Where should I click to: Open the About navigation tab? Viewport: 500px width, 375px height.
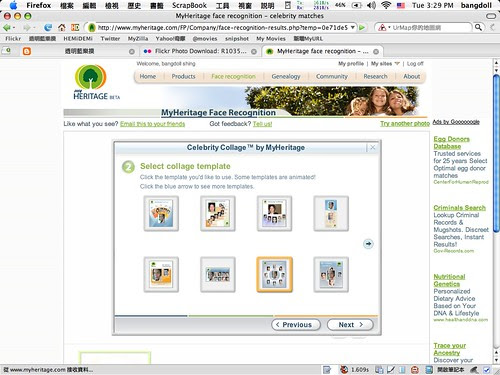click(x=412, y=76)
